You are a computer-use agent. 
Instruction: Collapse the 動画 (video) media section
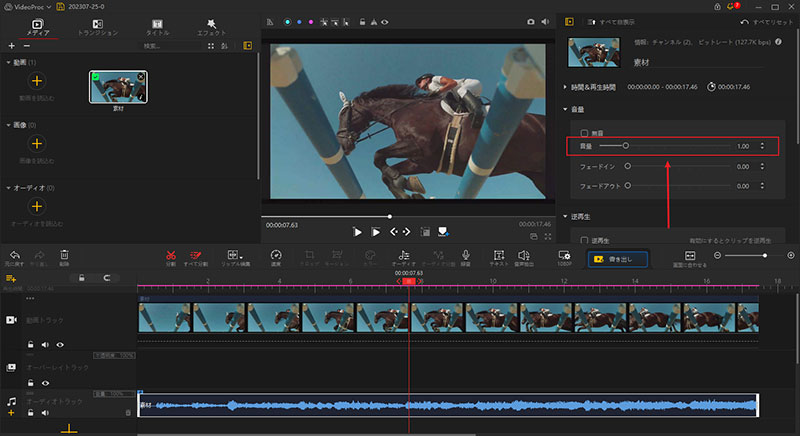point(8,62)
